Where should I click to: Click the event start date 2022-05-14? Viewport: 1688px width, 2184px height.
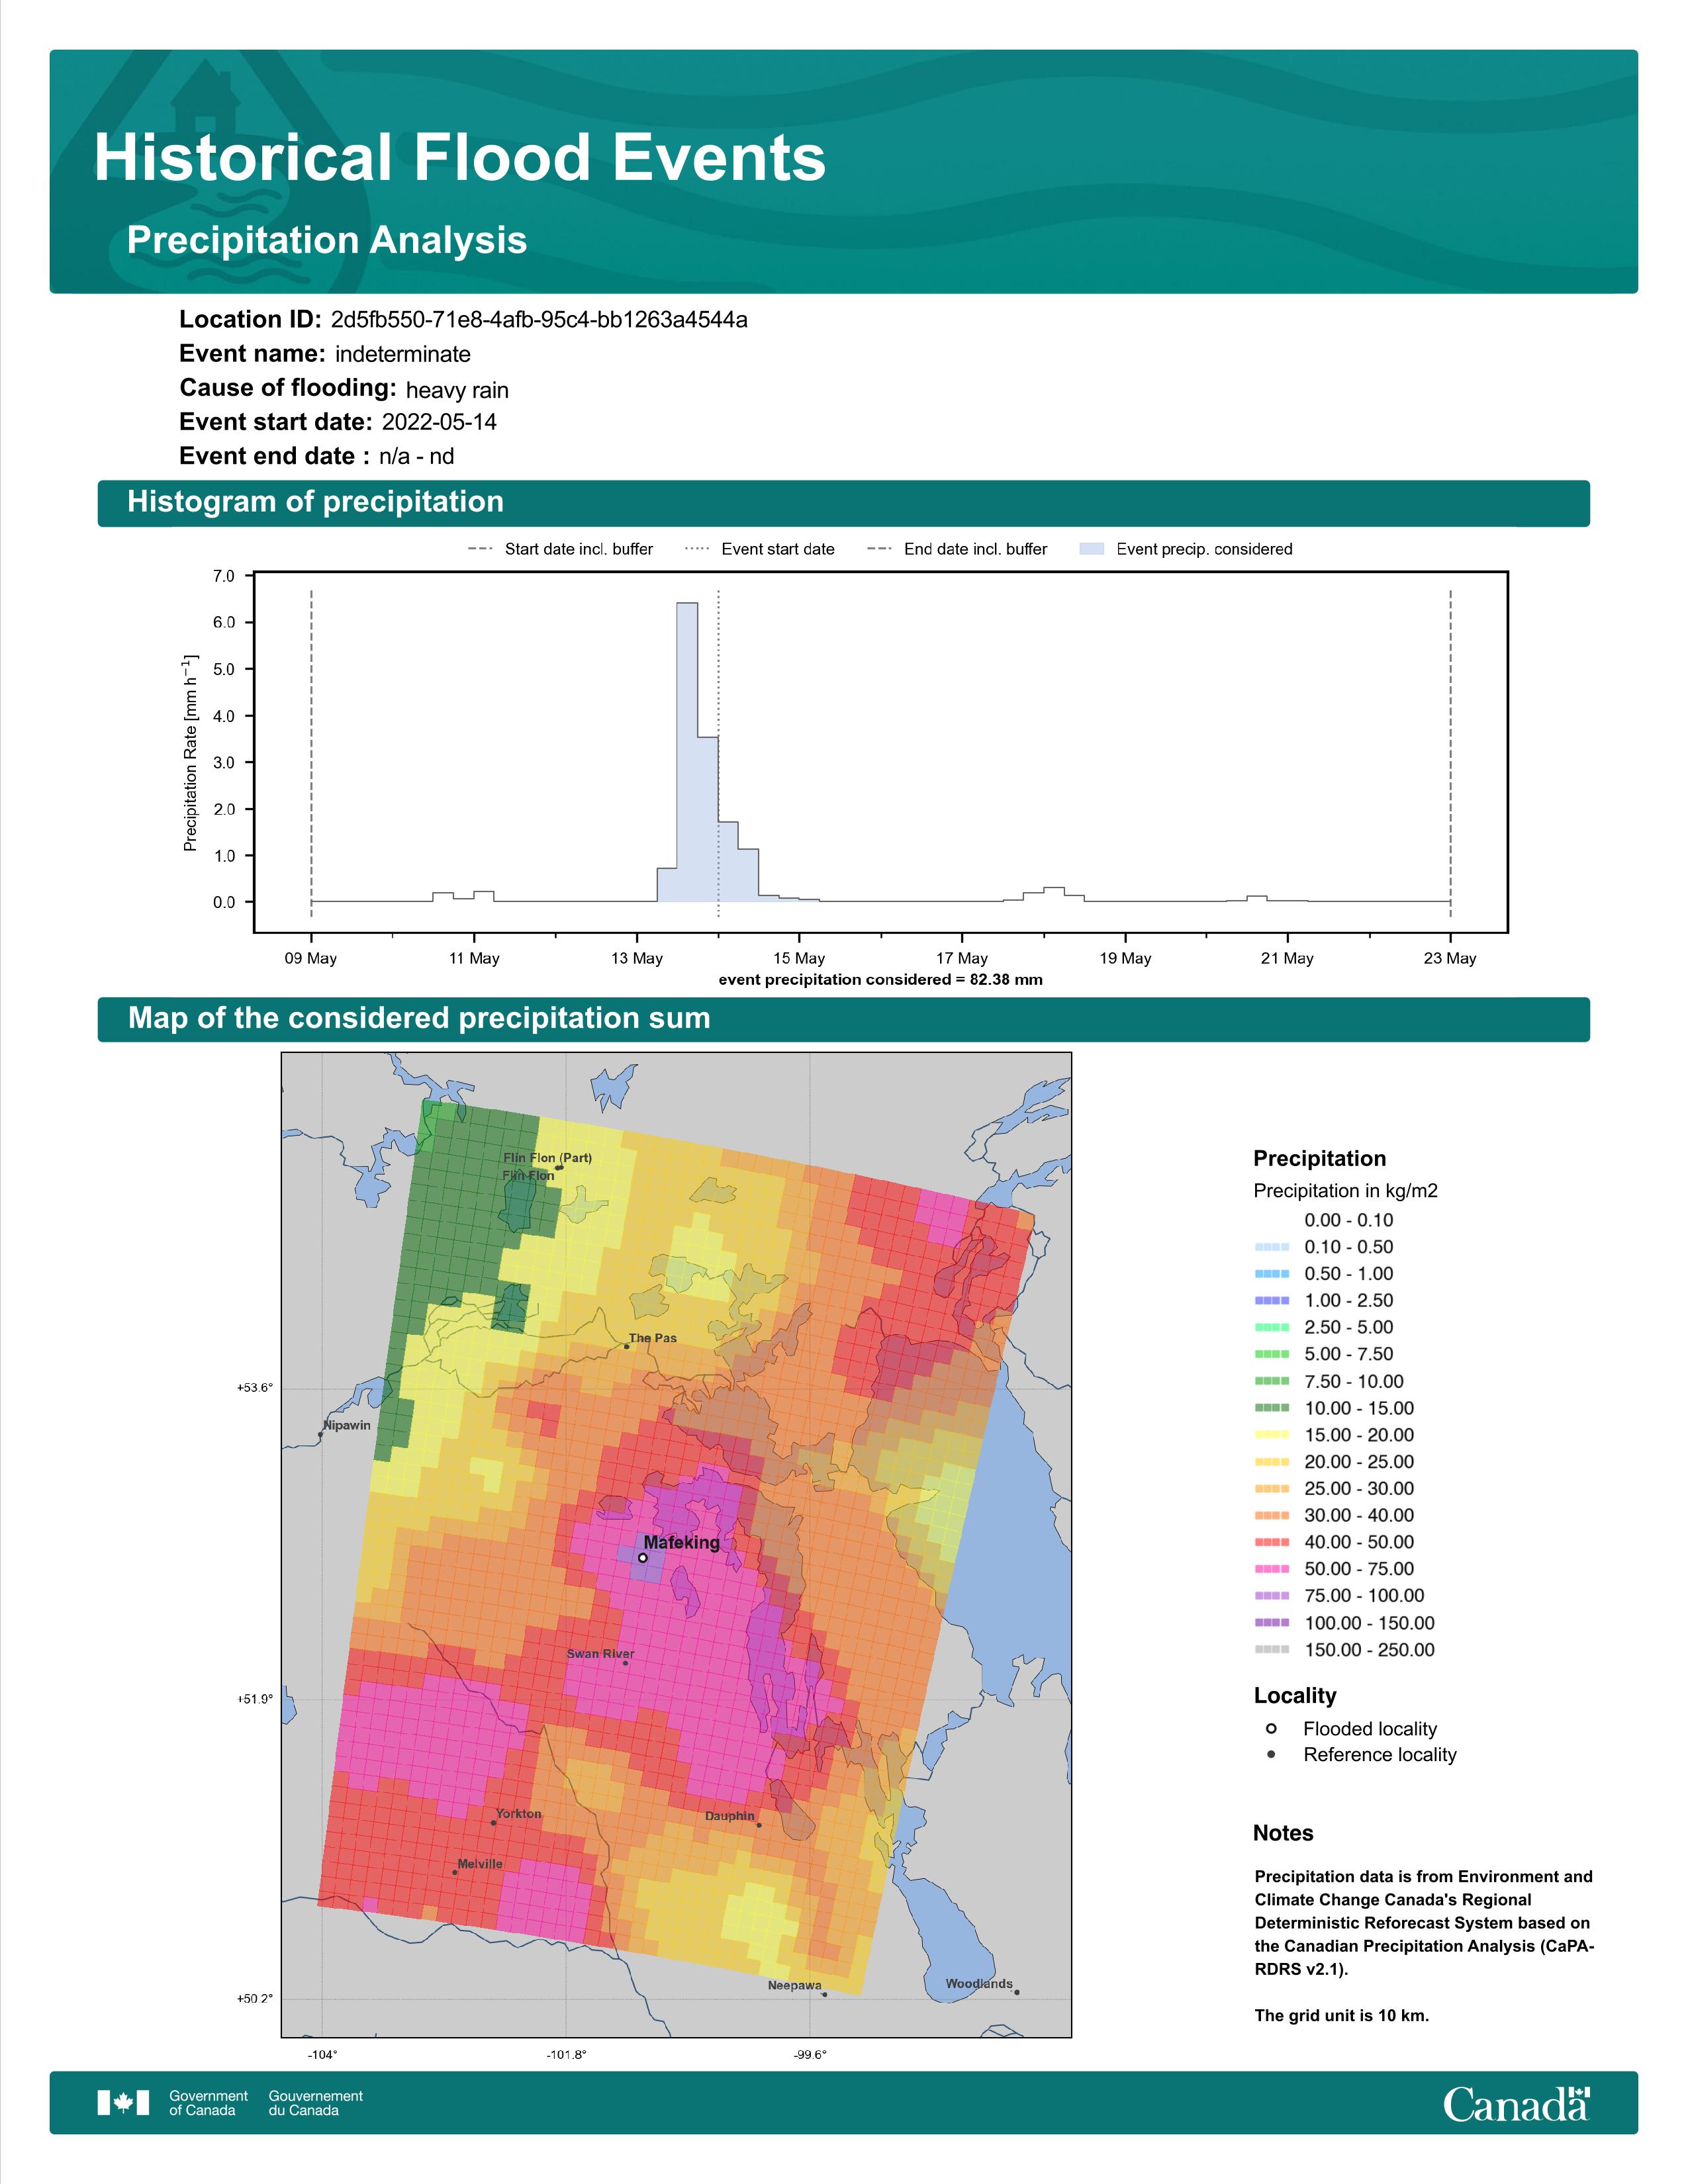(439, 422)
